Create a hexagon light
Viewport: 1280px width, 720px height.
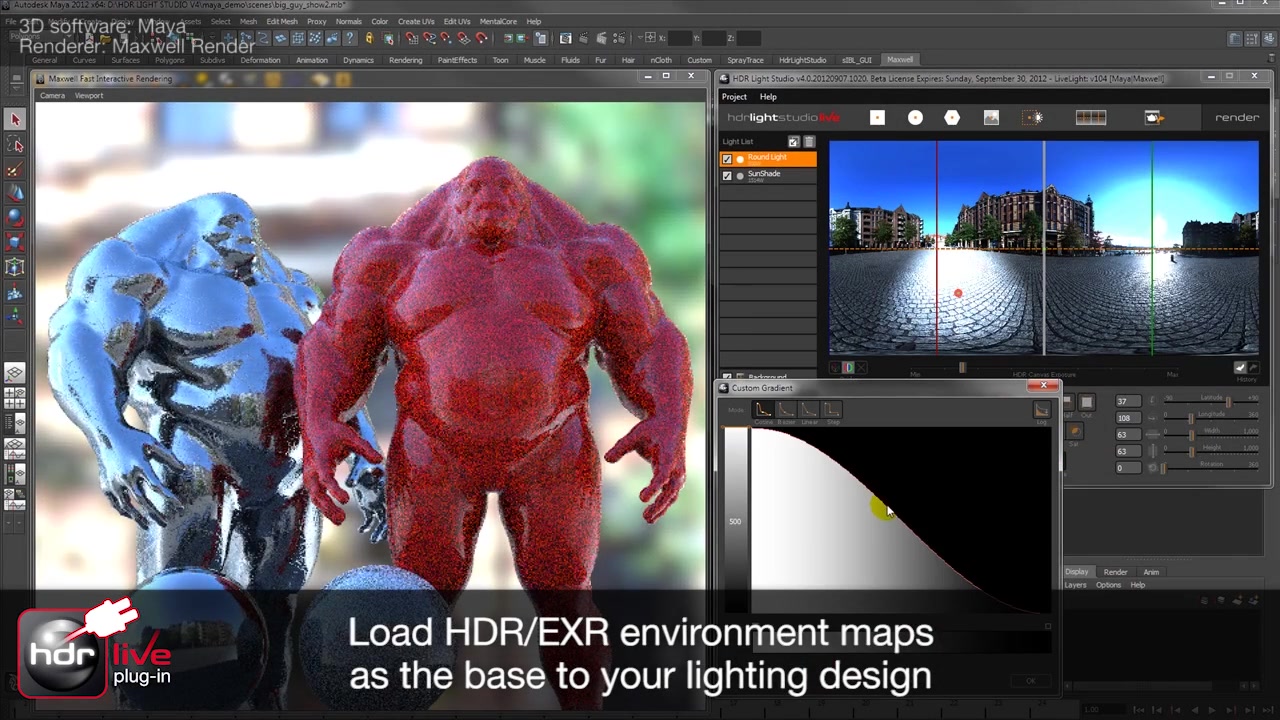[952, 117]
